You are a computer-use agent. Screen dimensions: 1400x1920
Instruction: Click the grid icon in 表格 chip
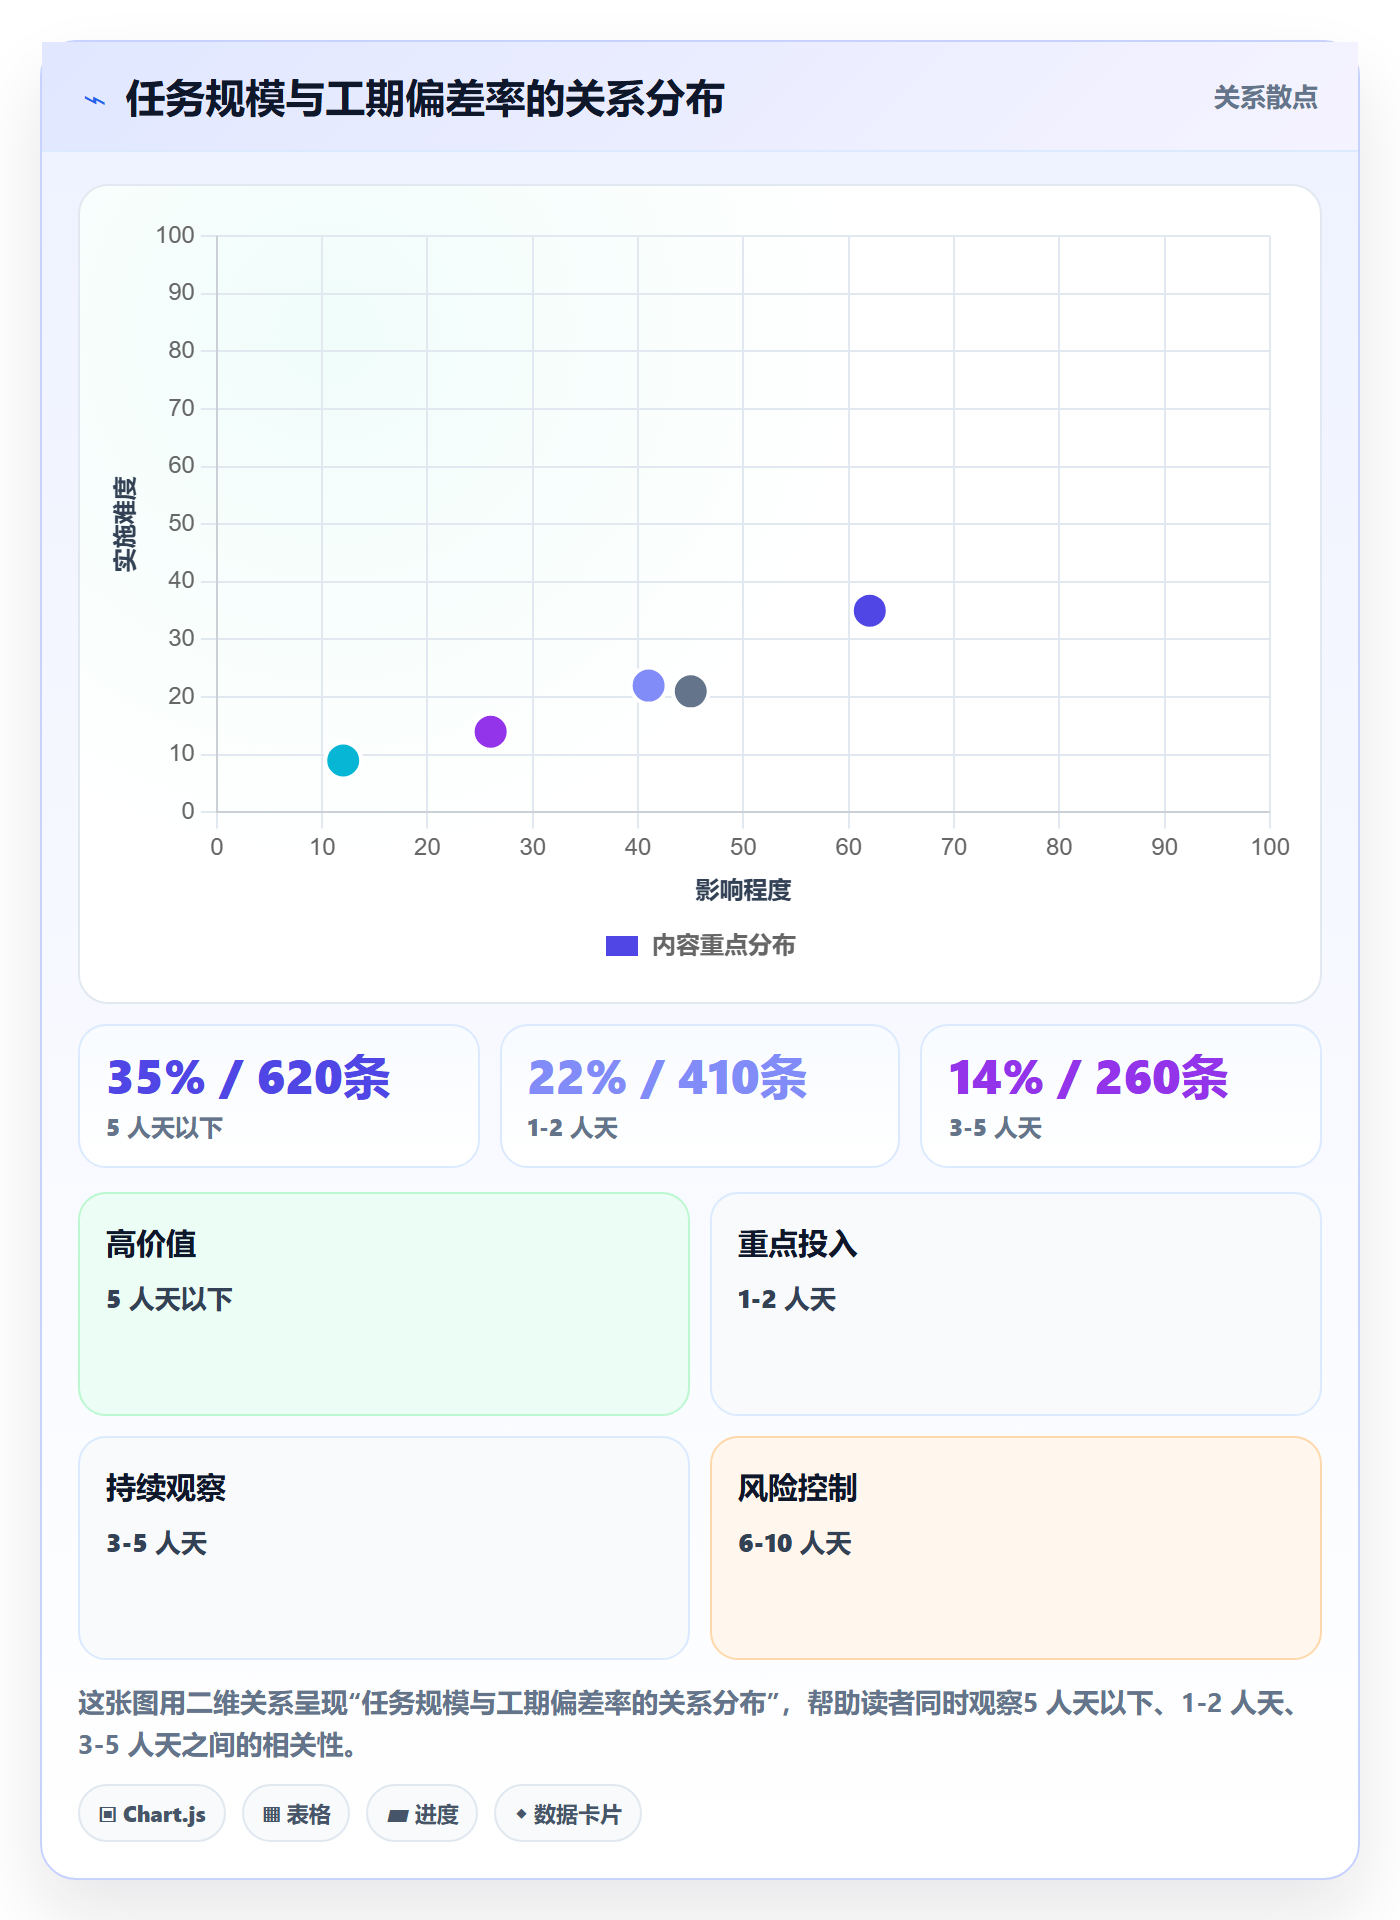(272, 1815)
